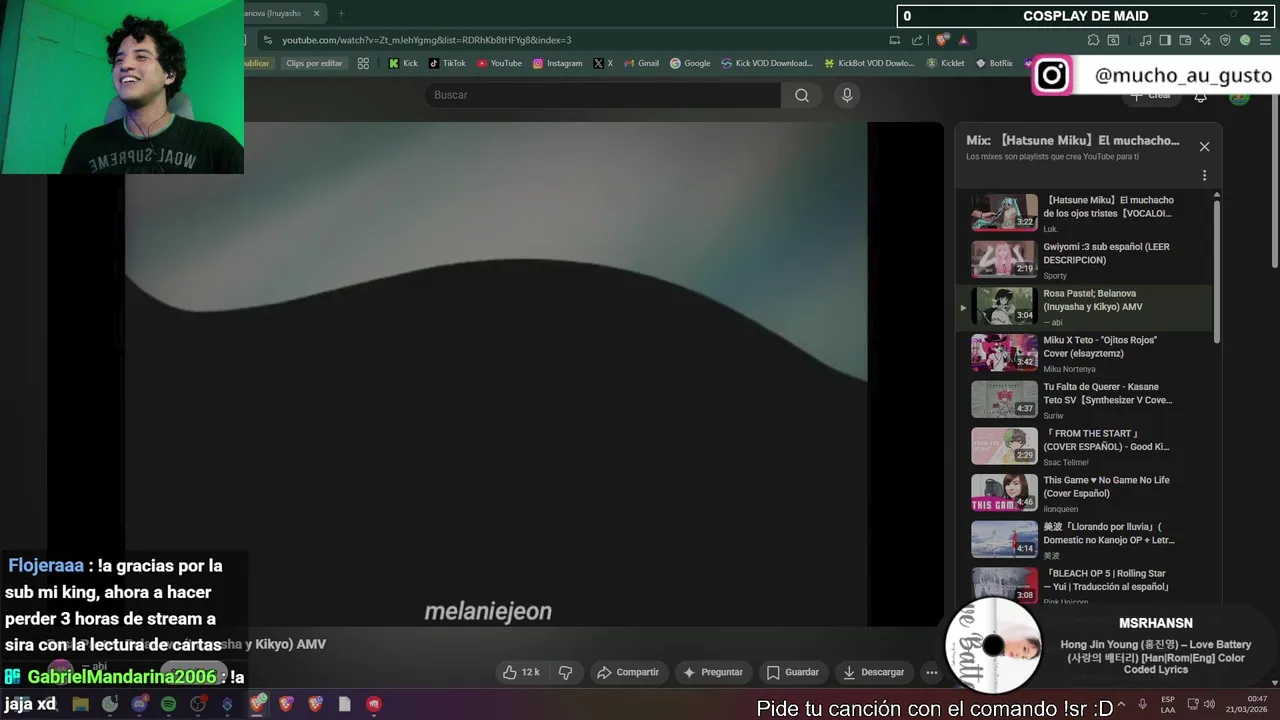Play Llorando por lluvia Domestic no Kanojo
1280x720 pixels.
click(x=1085, y=539)
